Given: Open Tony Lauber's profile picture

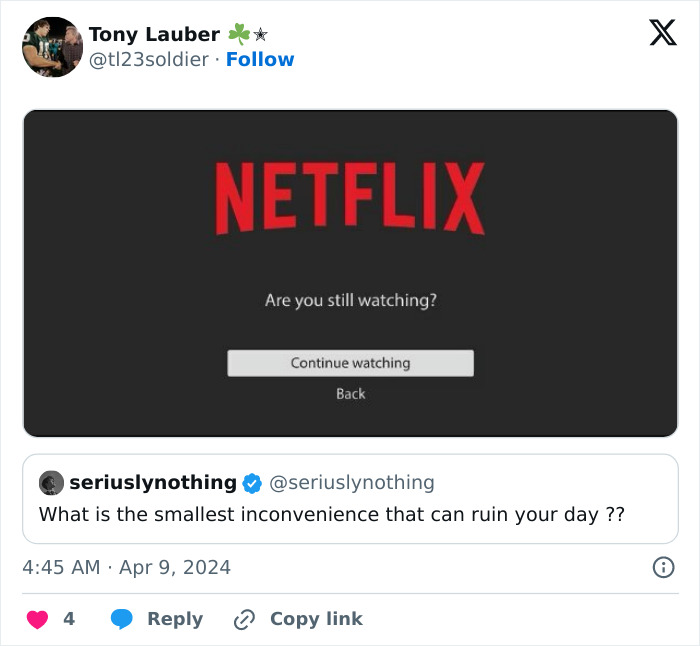Looking at the screenshot, I should 52,47.
